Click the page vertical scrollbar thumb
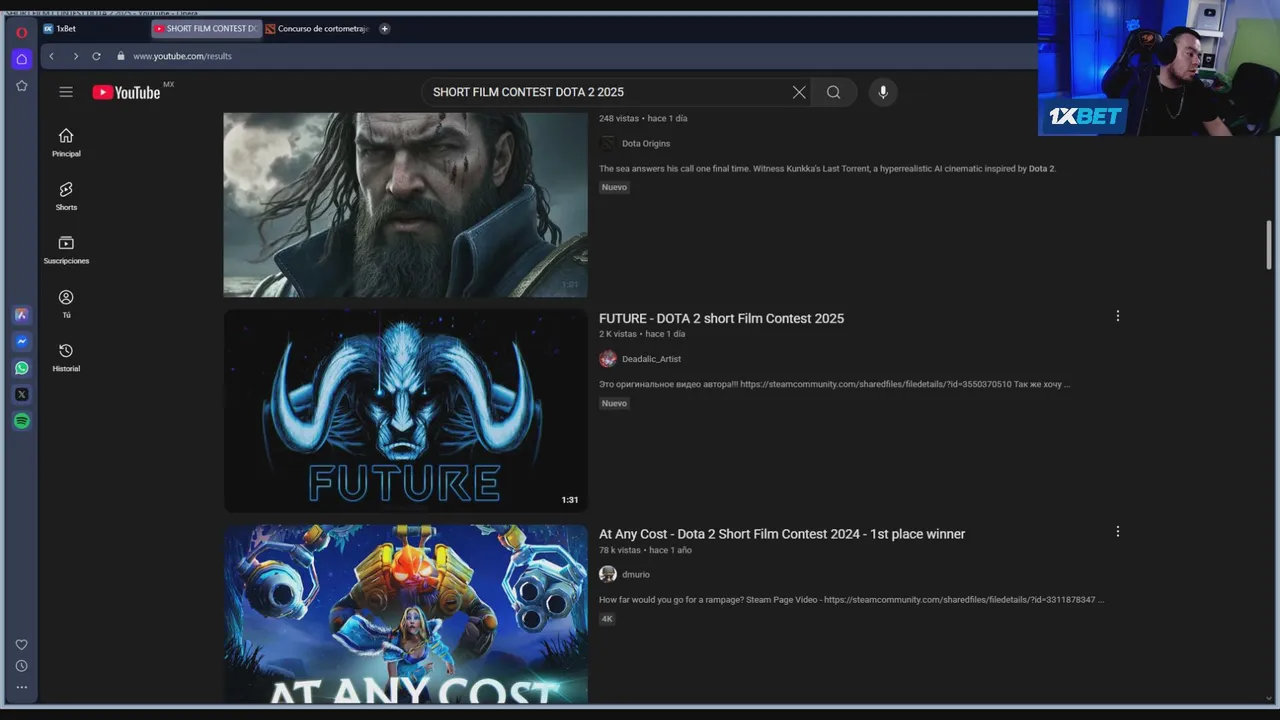 click(1269, 244)
